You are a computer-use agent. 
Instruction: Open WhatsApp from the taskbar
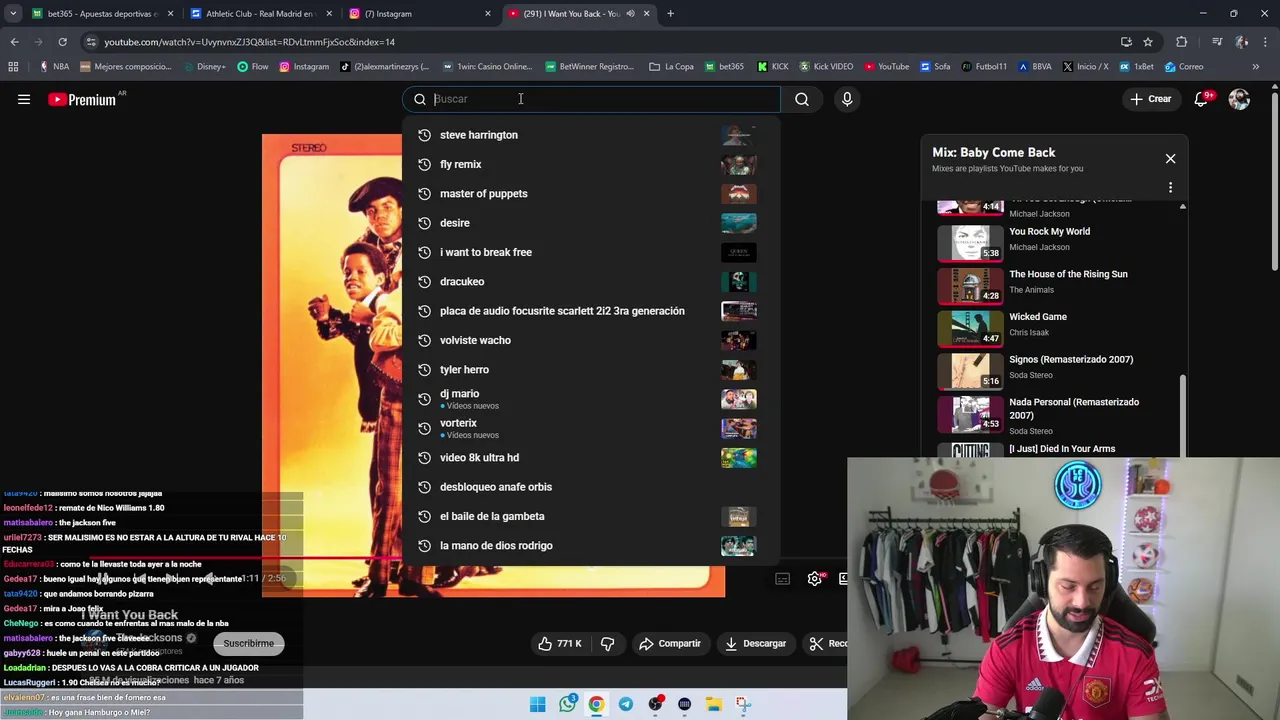[x=567, y=705]
